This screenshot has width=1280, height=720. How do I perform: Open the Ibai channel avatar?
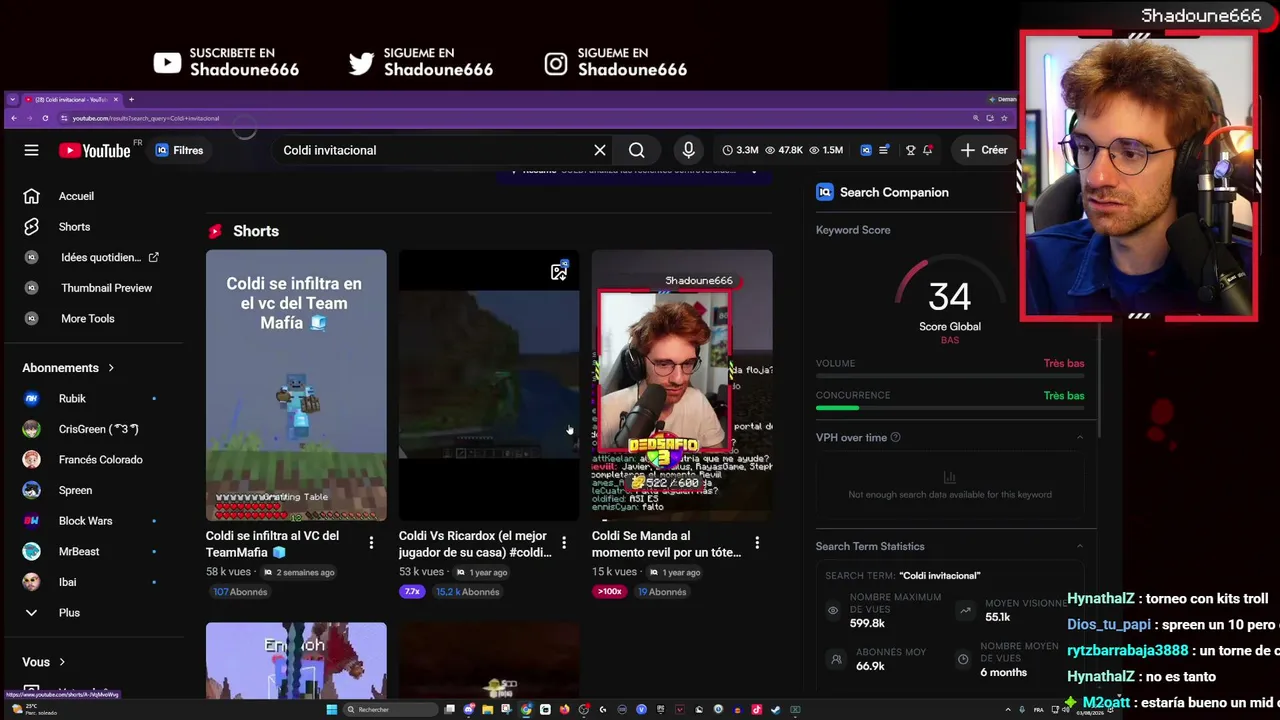[32, 582]
